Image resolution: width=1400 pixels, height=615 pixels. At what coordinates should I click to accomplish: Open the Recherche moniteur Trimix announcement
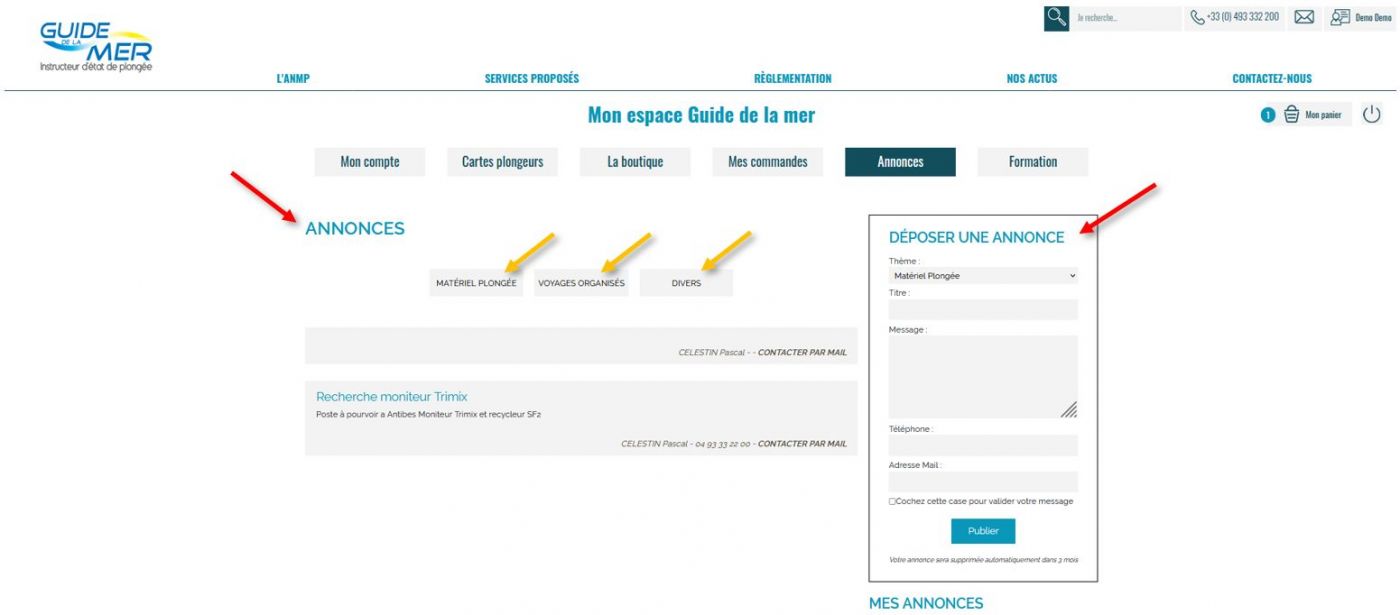[x=391, y=397]
